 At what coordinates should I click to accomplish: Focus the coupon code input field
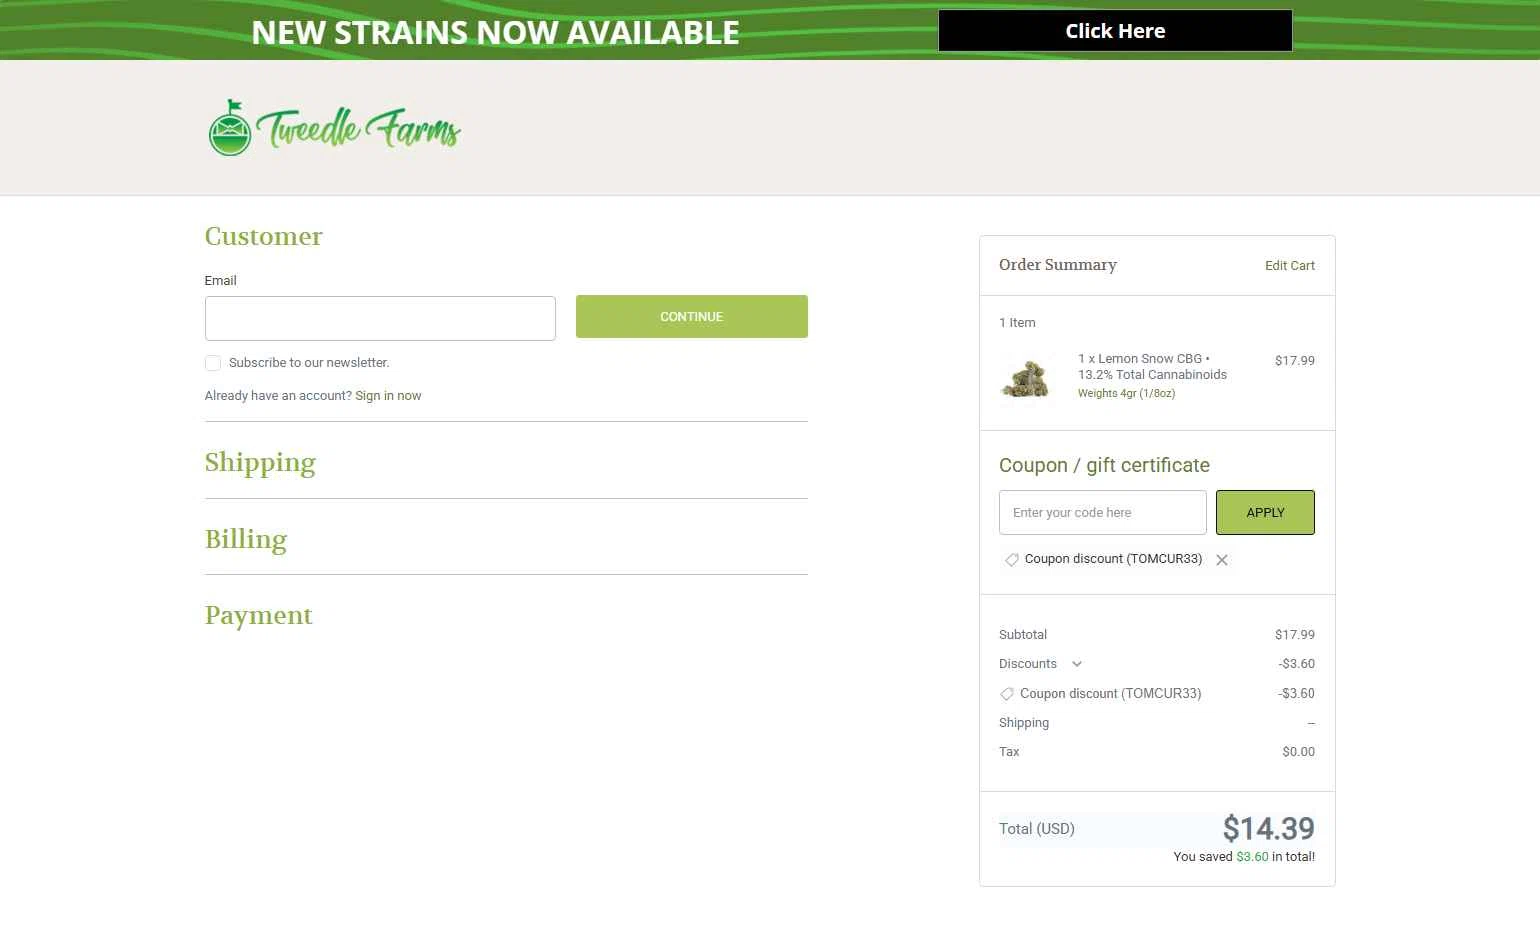tap(1103, 512)
